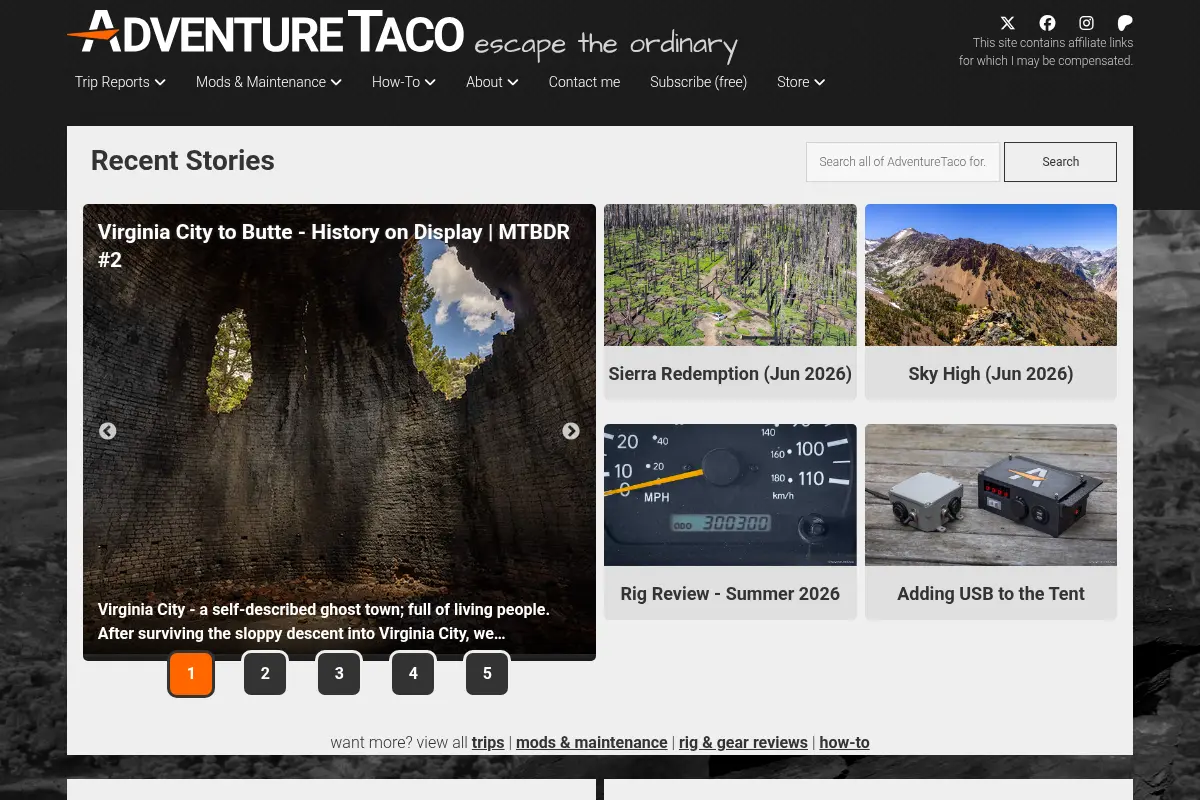Expand the Store menu

tap(801, 82)
